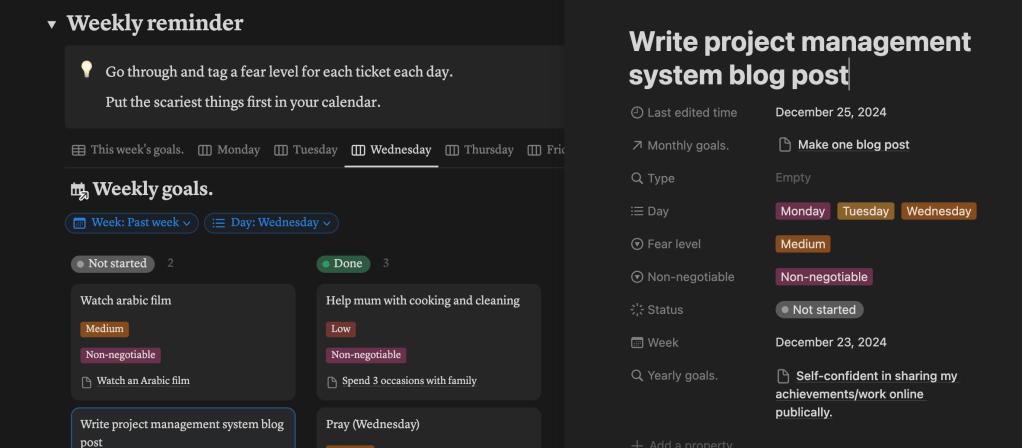Open the Thursday board tab

tap(479, 150)
